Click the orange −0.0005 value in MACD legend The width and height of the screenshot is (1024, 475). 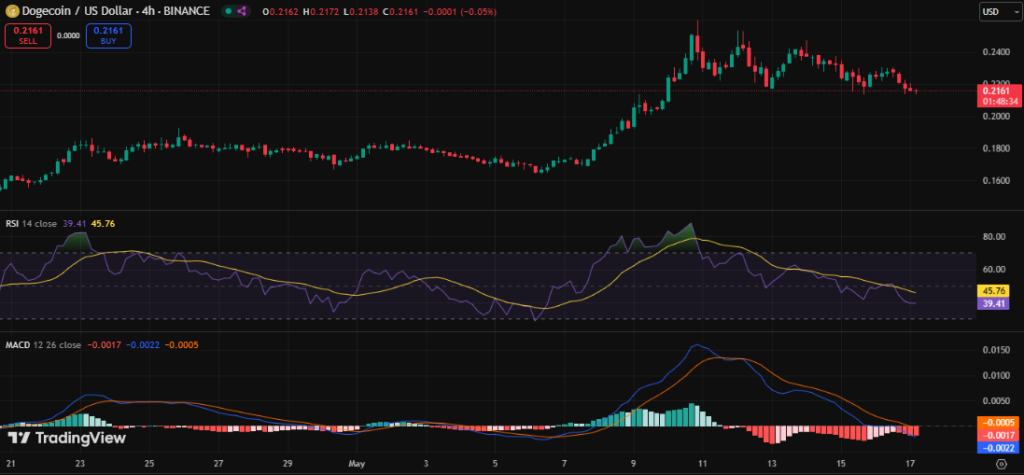click(181, 344)
